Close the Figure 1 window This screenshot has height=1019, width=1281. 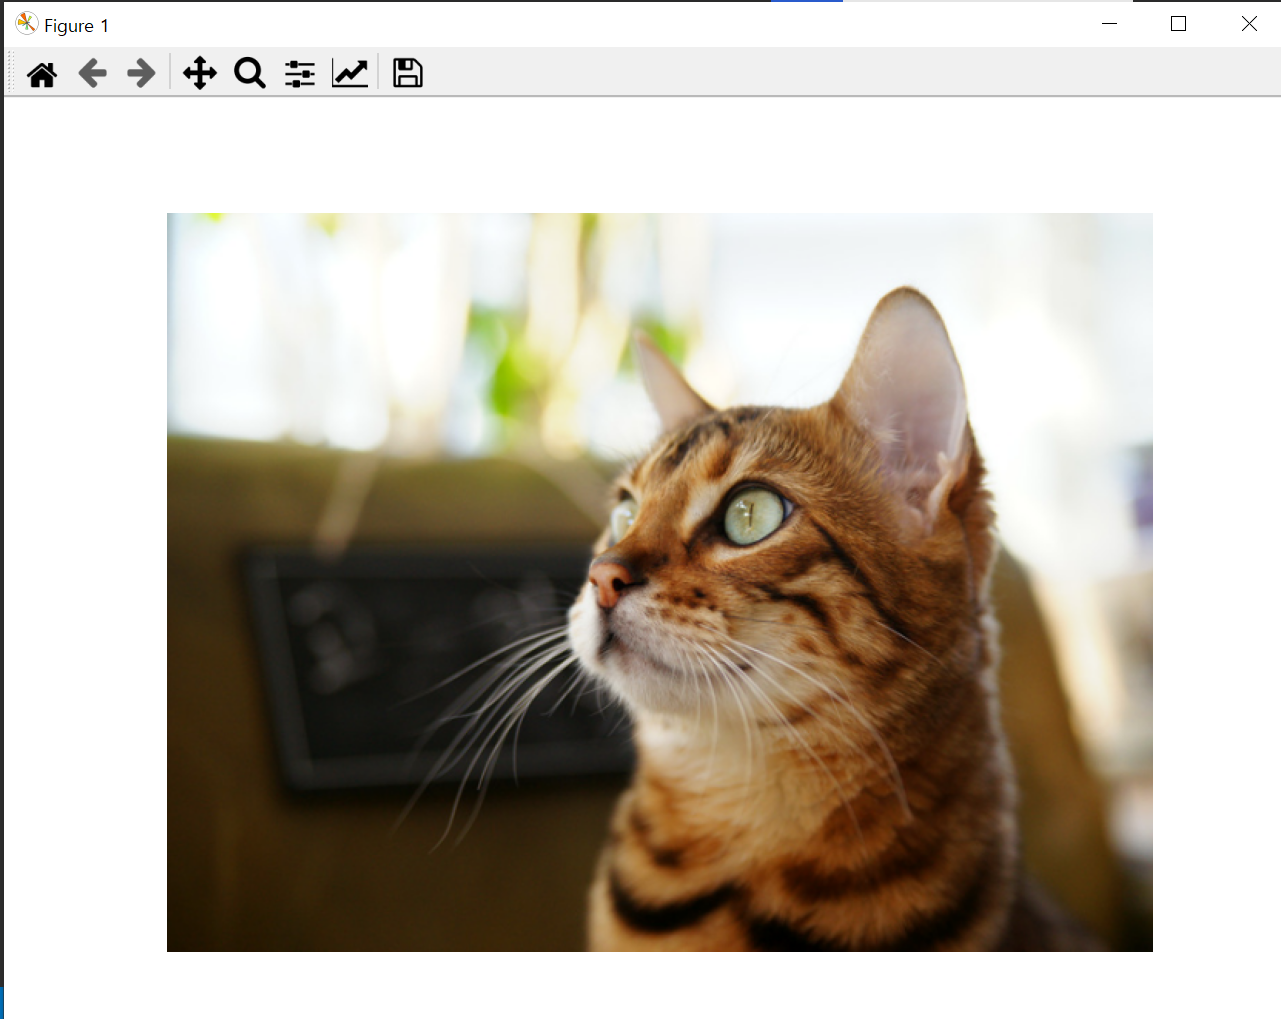(1249, 24)
